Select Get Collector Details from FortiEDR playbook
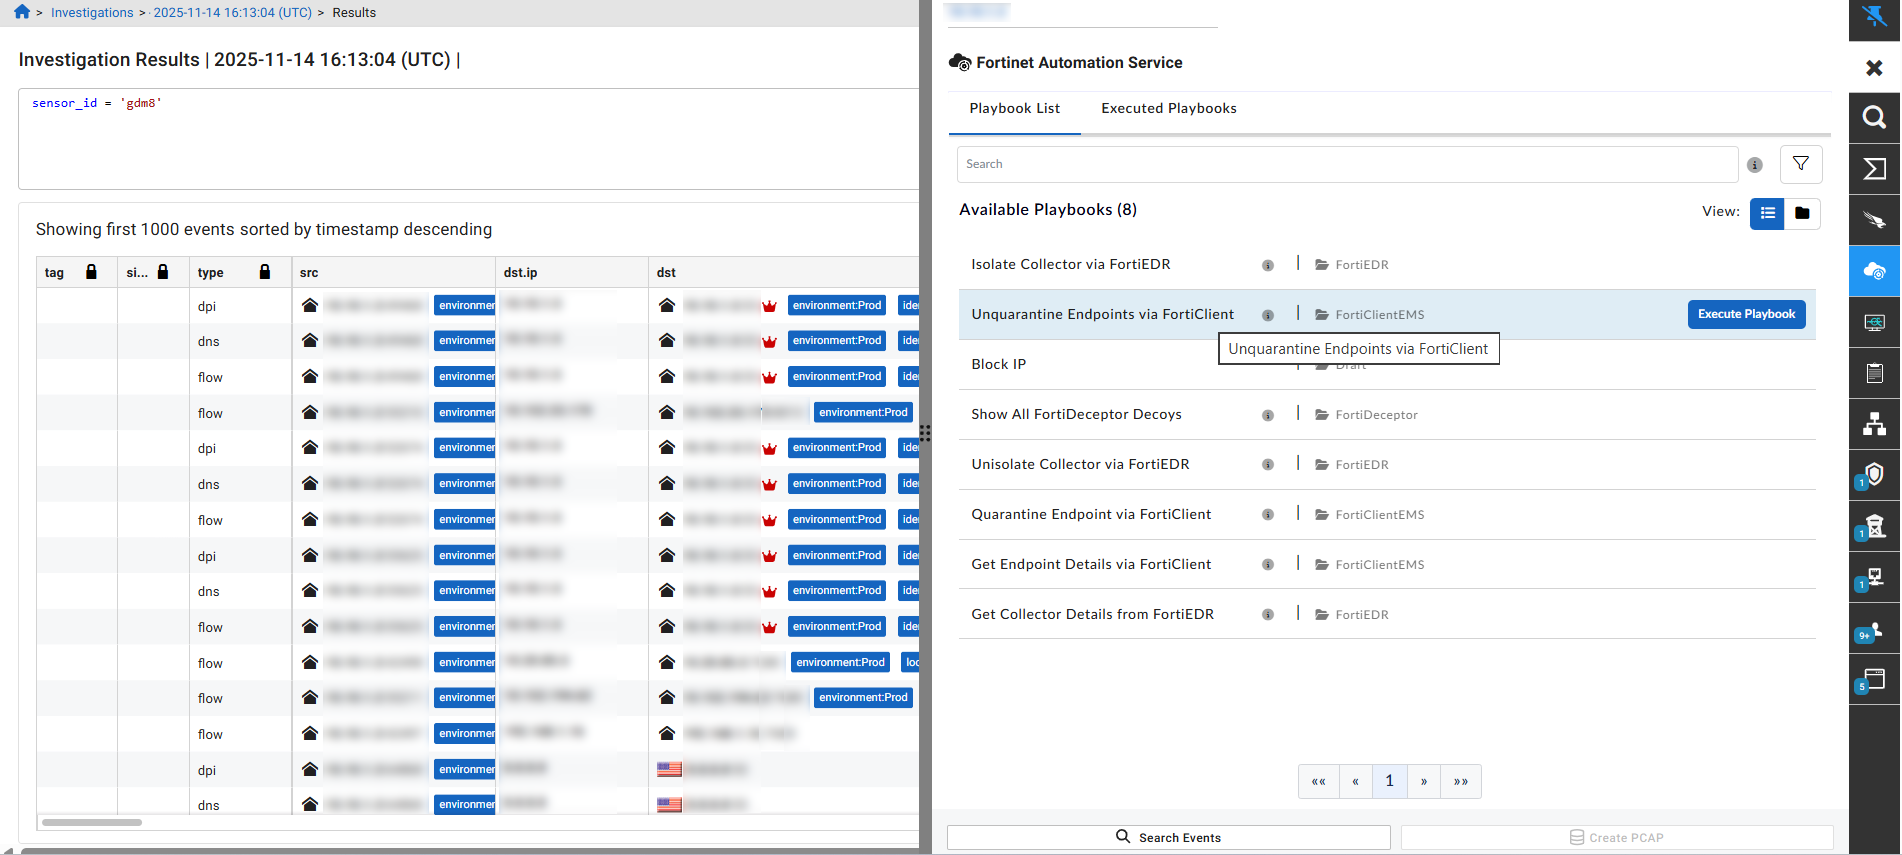This screenshot has height=855, width=1902. [1093, 615]
